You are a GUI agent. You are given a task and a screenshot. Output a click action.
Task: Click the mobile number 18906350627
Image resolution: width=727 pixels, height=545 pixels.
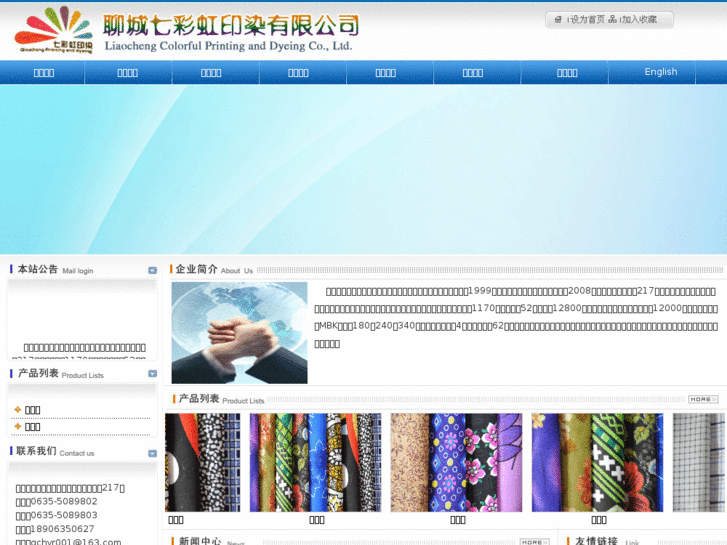62,529
